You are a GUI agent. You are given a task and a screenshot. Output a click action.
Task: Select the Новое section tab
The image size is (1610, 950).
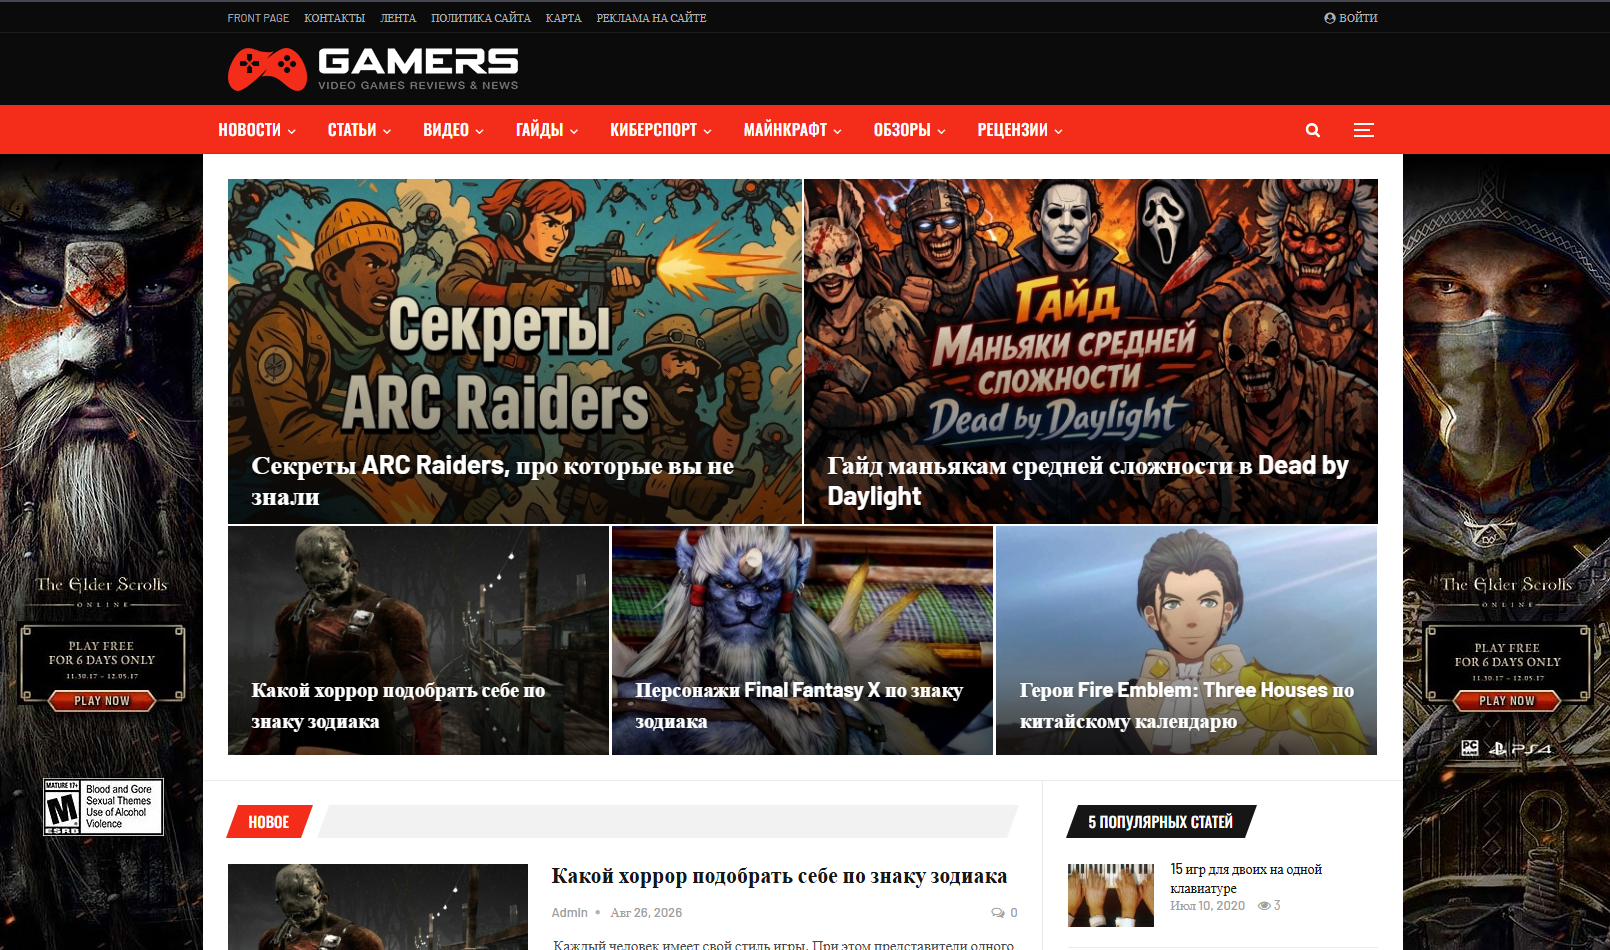[269, 822]
